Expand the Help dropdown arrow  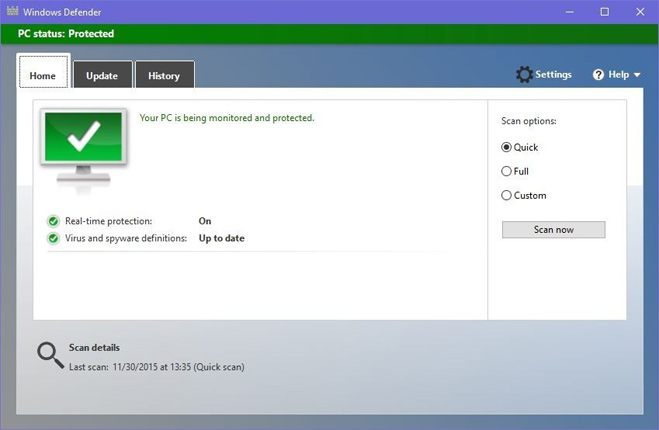tap(637, 75)
